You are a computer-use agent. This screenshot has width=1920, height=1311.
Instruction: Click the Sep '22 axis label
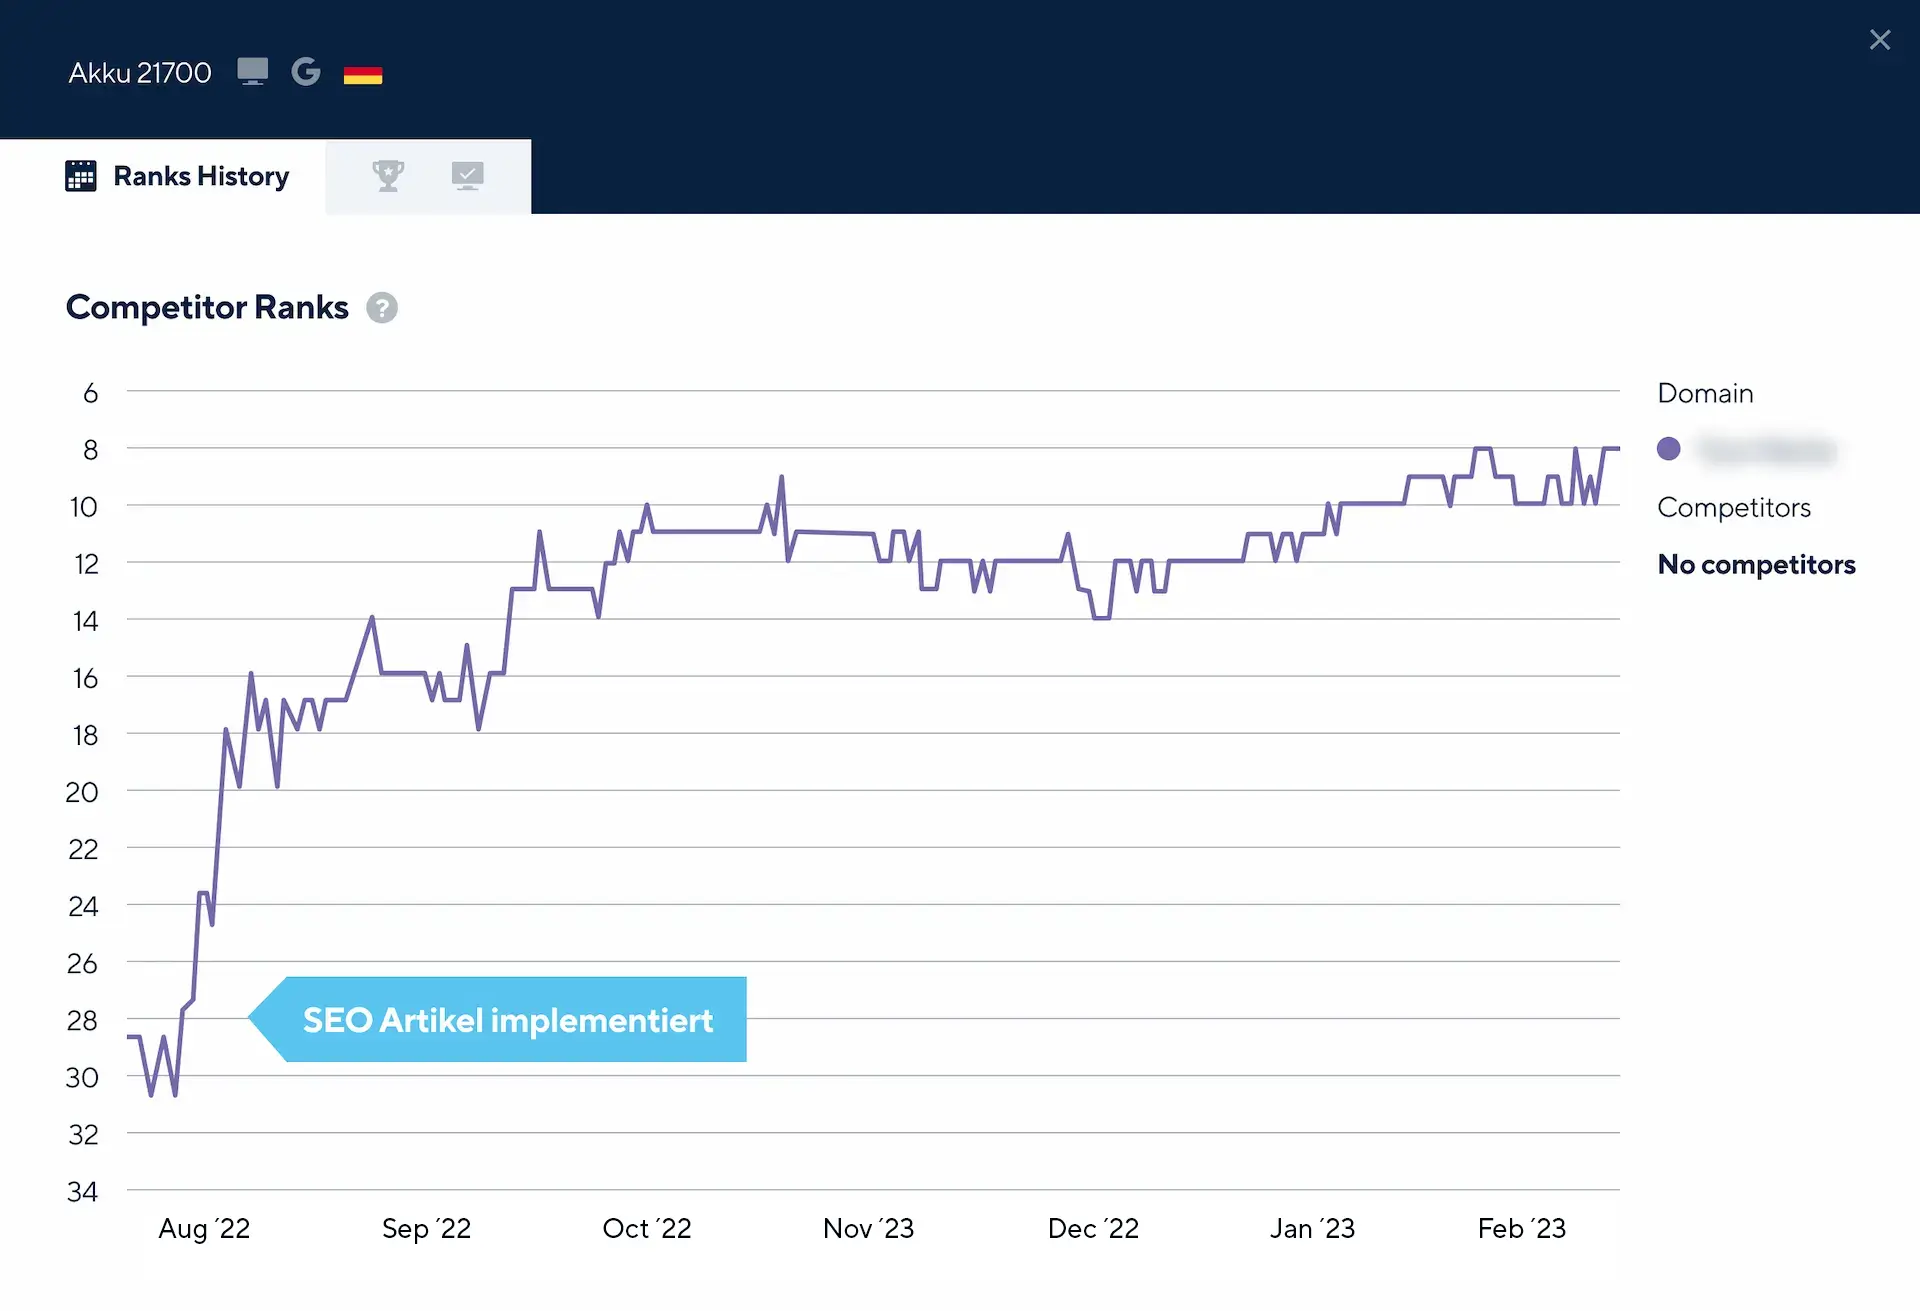point(427,1229)
